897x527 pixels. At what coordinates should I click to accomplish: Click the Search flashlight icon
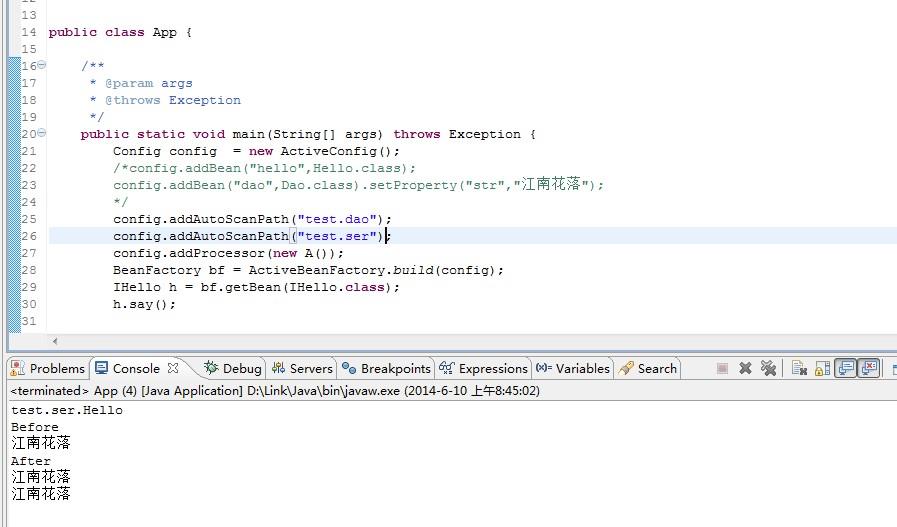coord(626,368)
